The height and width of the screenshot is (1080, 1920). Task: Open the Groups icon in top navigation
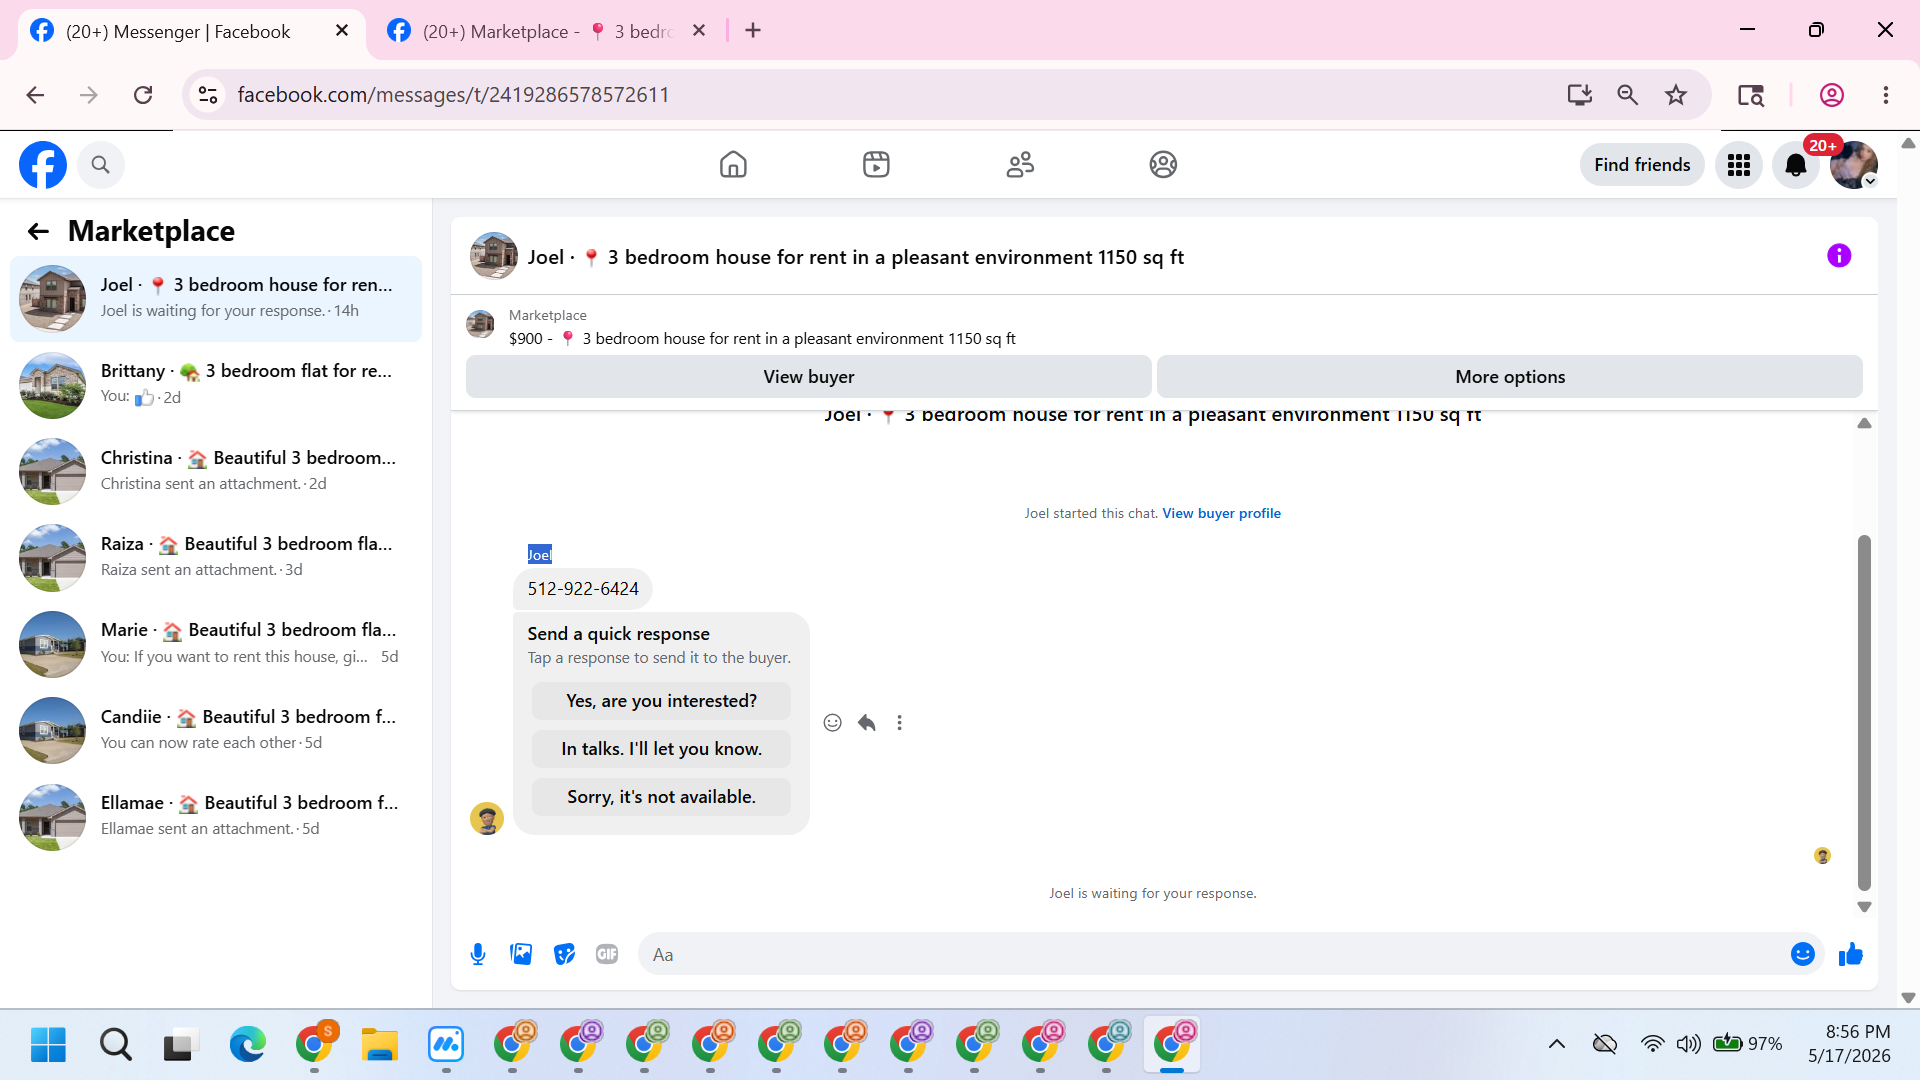pos(1163,164)
